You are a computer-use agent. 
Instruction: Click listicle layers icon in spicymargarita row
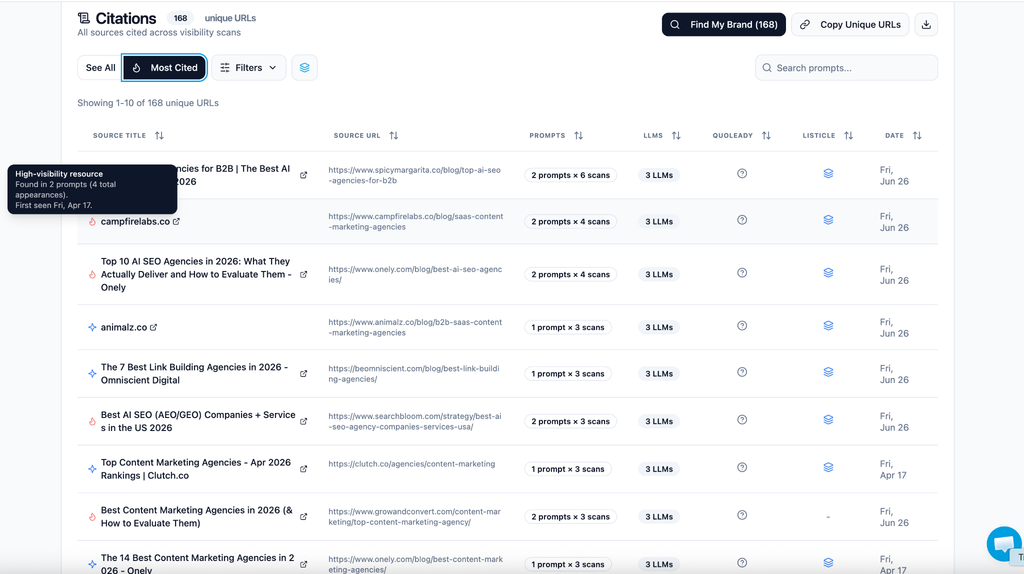pyautogui.click(x=828, y=174)
